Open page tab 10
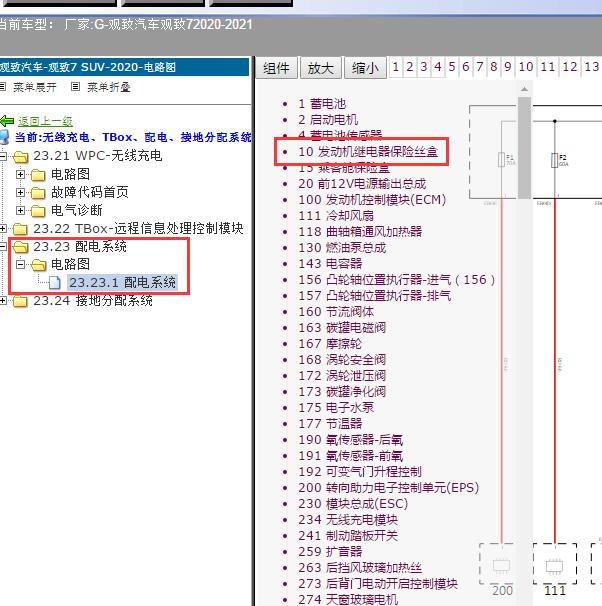Viewport: 602px width, 606px height. click(526, 67)
